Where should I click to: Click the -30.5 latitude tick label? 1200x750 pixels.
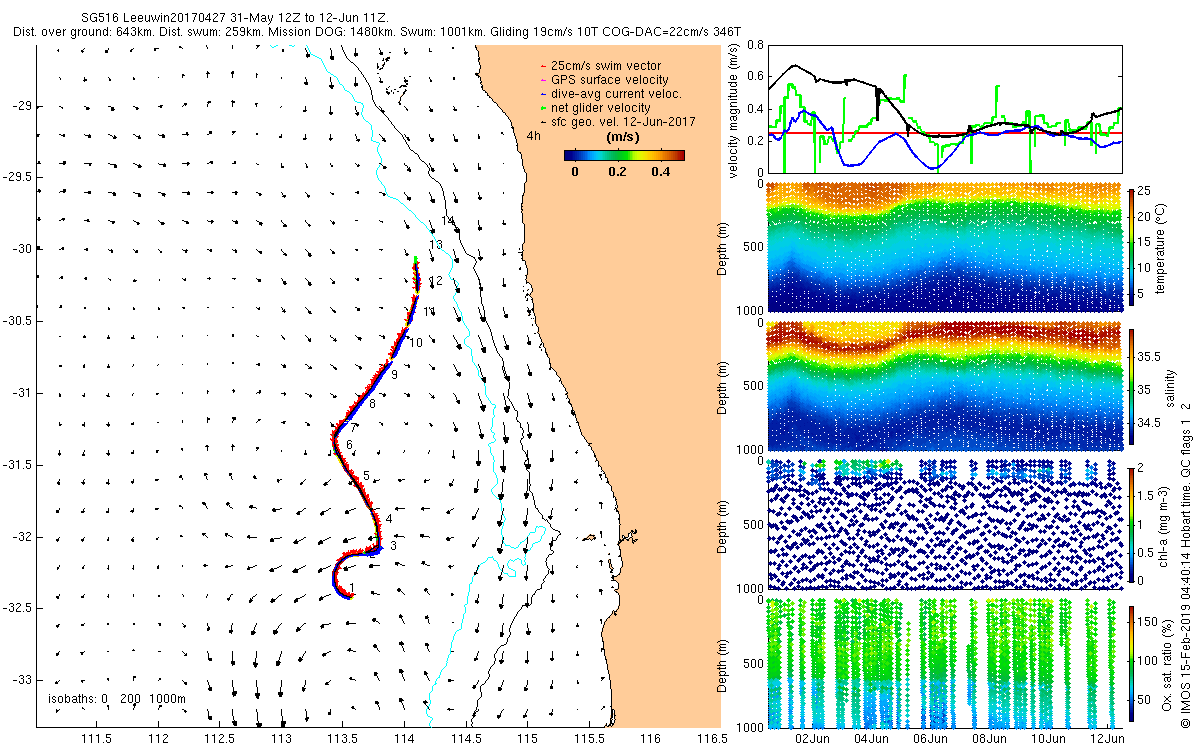coord(17,321)
